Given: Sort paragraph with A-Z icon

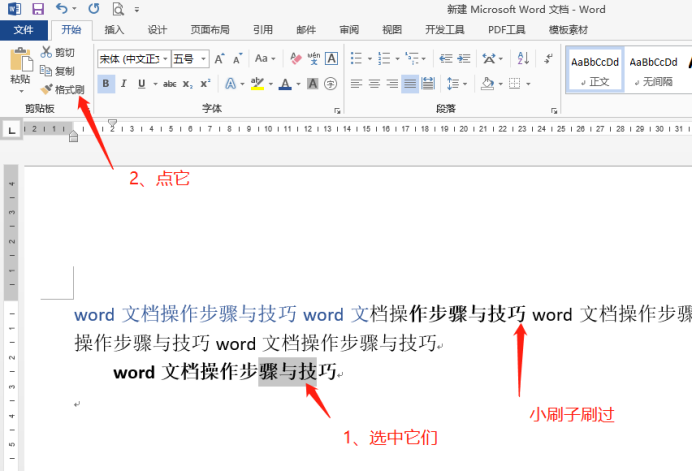Looking at the screenshot, I should coord(523,58).
